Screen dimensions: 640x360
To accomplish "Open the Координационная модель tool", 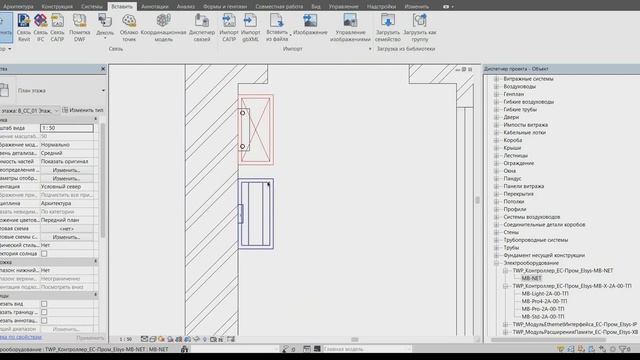I will (163, 27).
